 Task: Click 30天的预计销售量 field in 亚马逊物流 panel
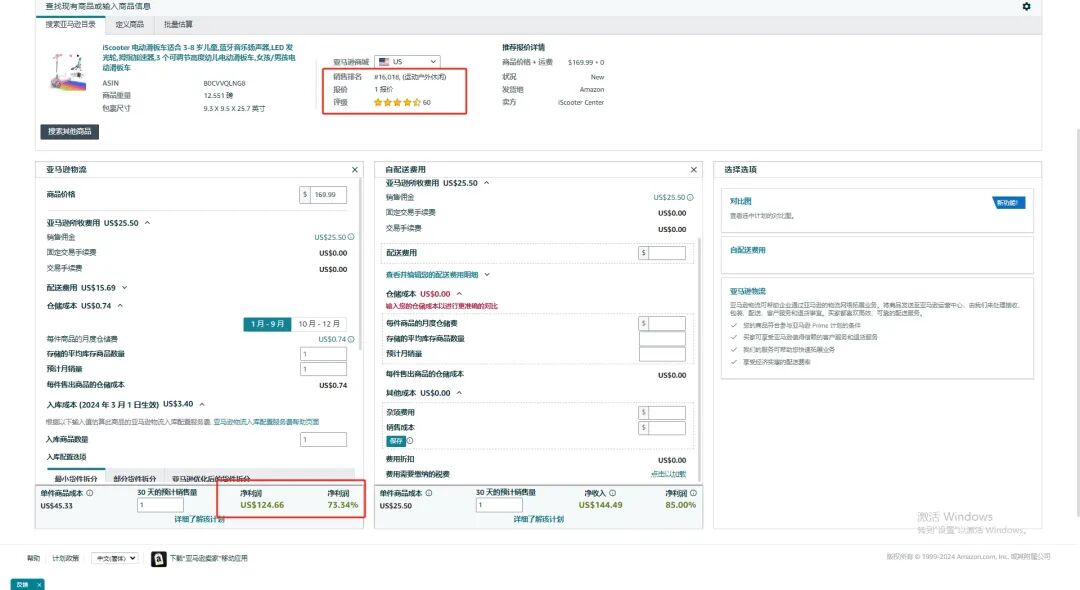160,505
